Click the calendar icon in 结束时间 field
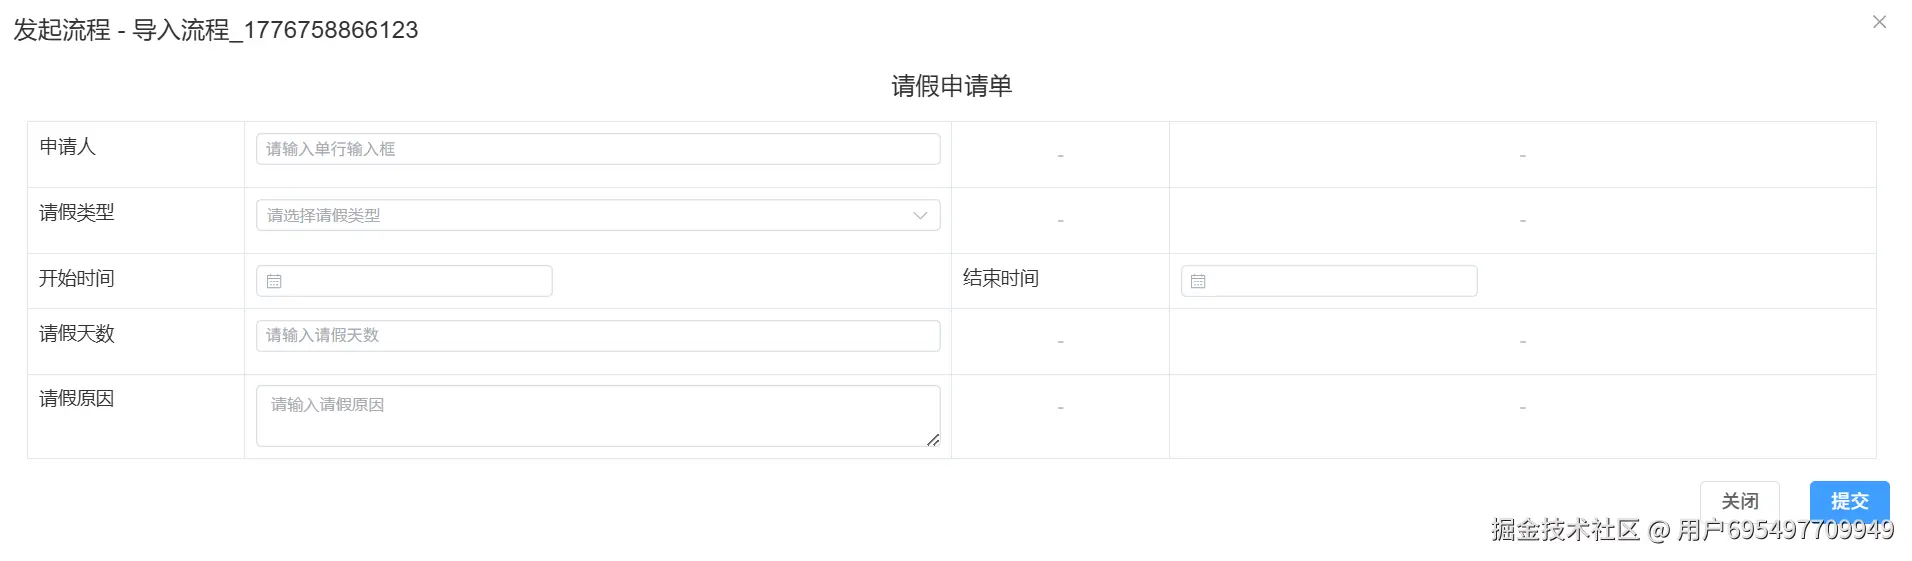Image resolution: width=1912 pixels, height=561 pixels. pyautogui.click(x=1198, y=282)
